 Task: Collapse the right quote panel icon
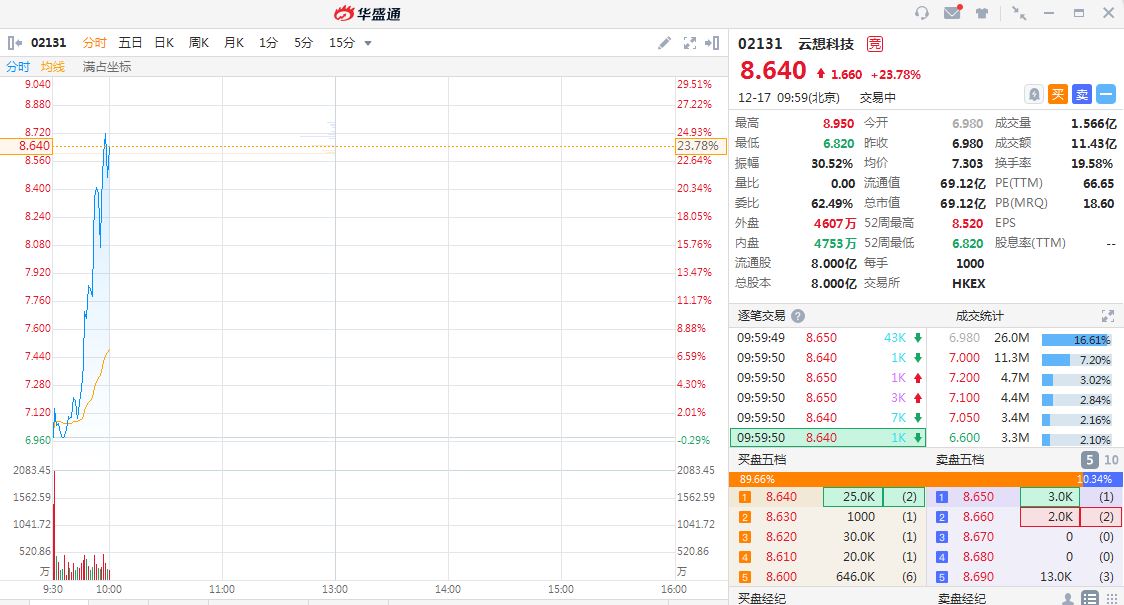712,43
